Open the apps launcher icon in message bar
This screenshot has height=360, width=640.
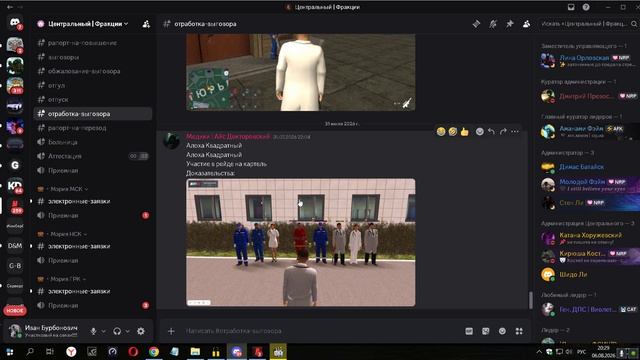519,331
